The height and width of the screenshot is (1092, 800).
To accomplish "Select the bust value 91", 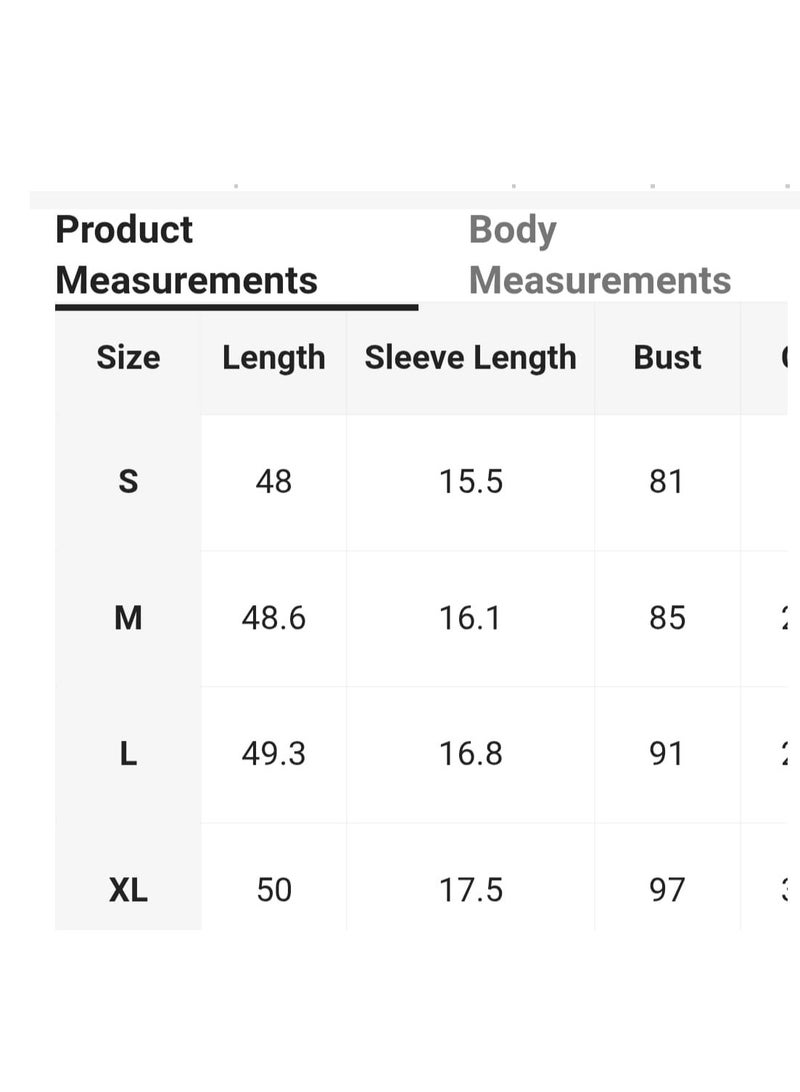I will tap(666, 754).
